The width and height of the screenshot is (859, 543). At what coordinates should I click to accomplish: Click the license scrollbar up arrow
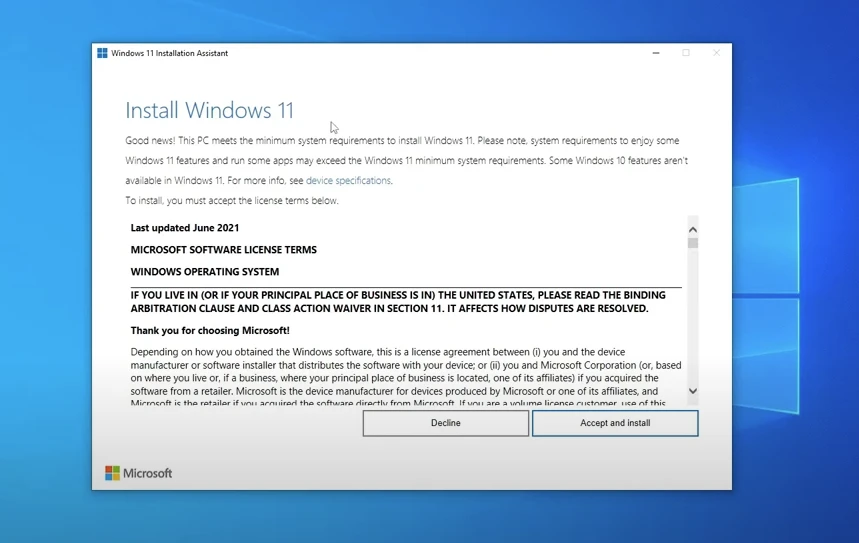692,230
